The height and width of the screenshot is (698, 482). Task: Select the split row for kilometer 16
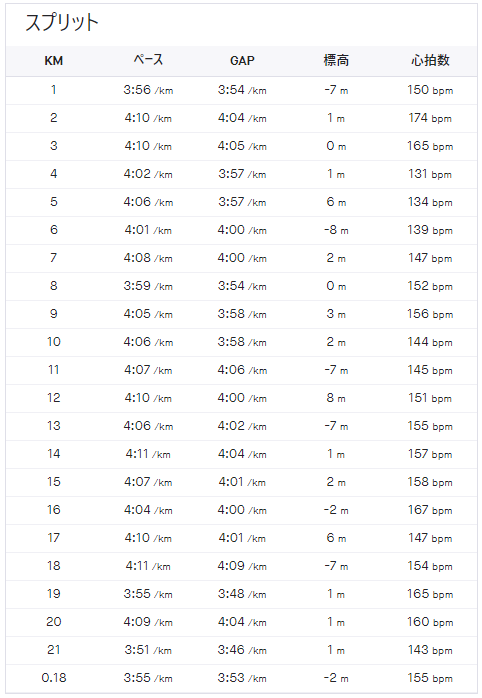241,510
